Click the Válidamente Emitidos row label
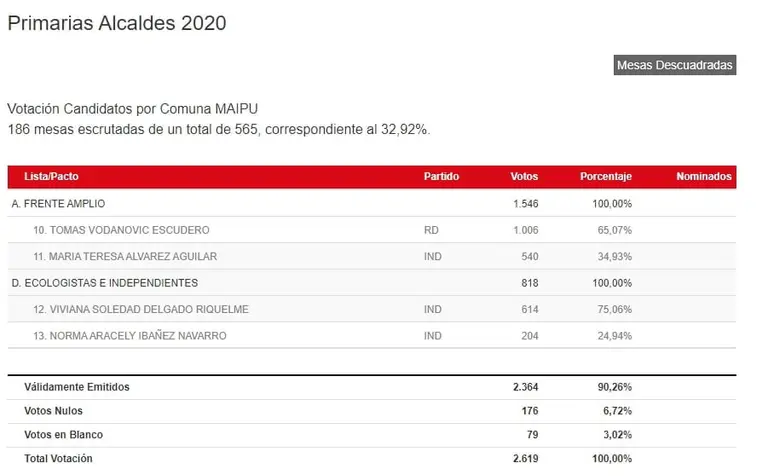 [77, 387]
